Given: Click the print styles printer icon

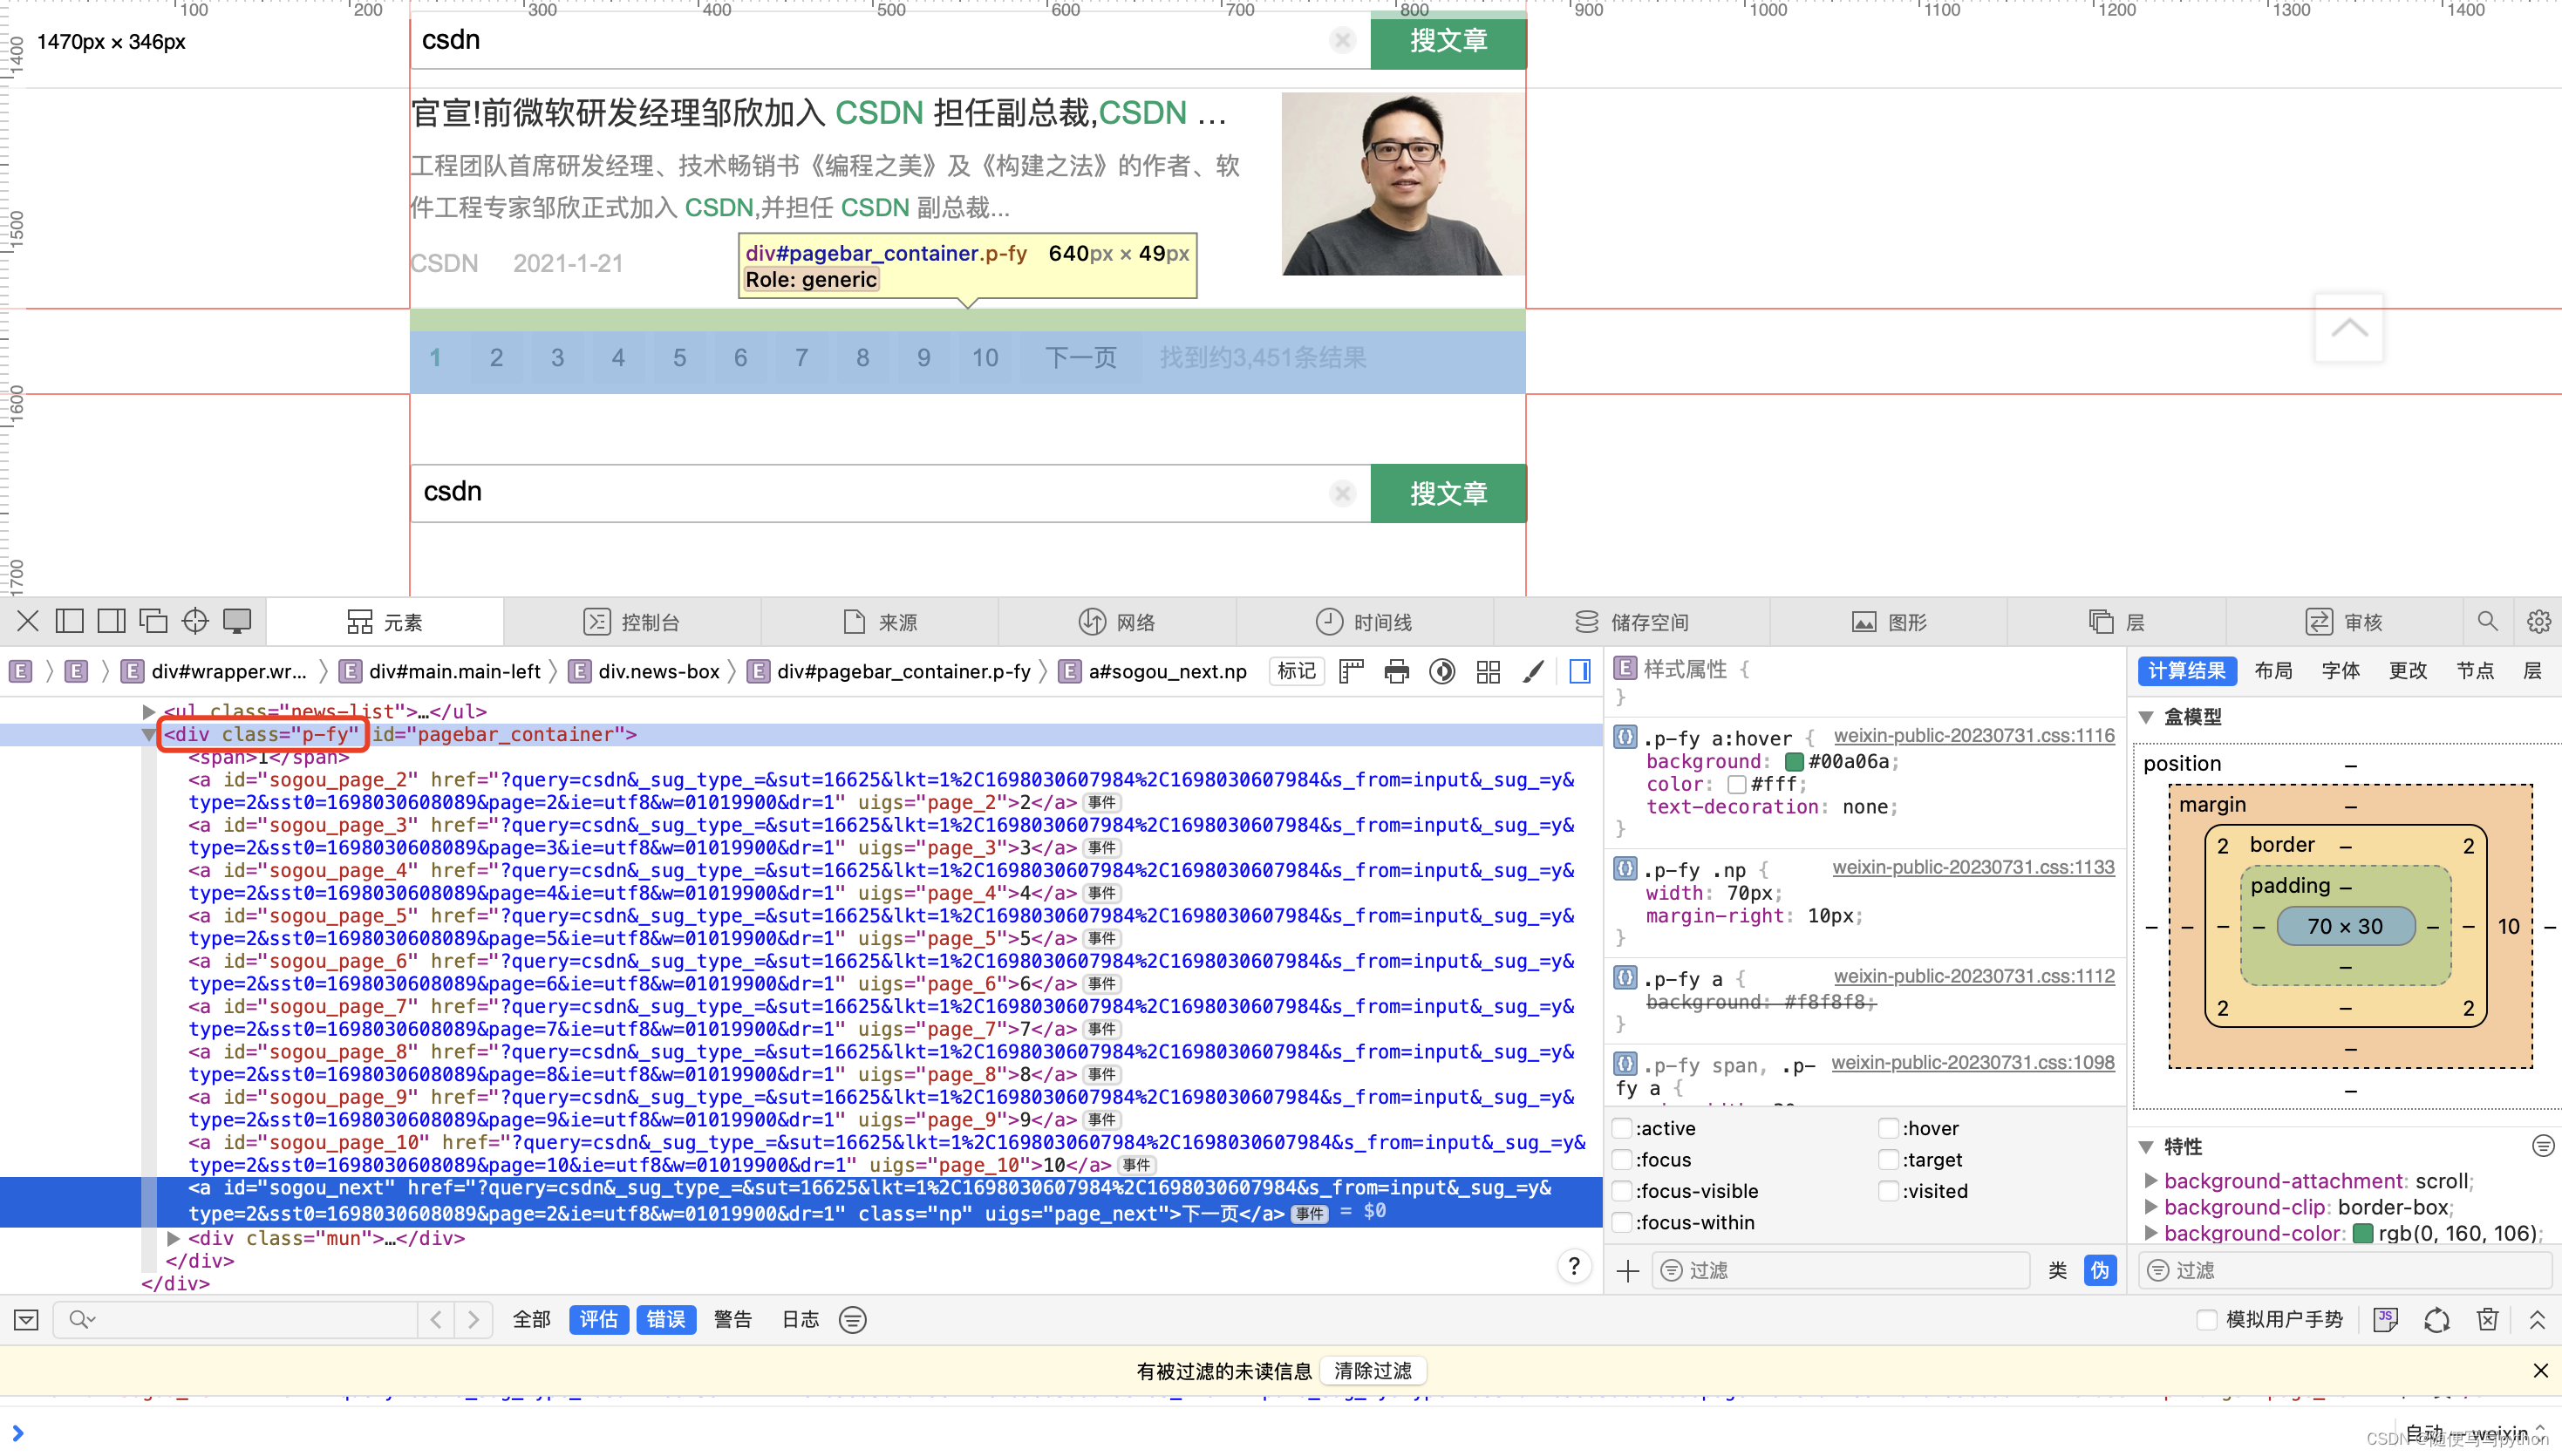Looking at the screenshot, I should click(x=1396, y=671).
